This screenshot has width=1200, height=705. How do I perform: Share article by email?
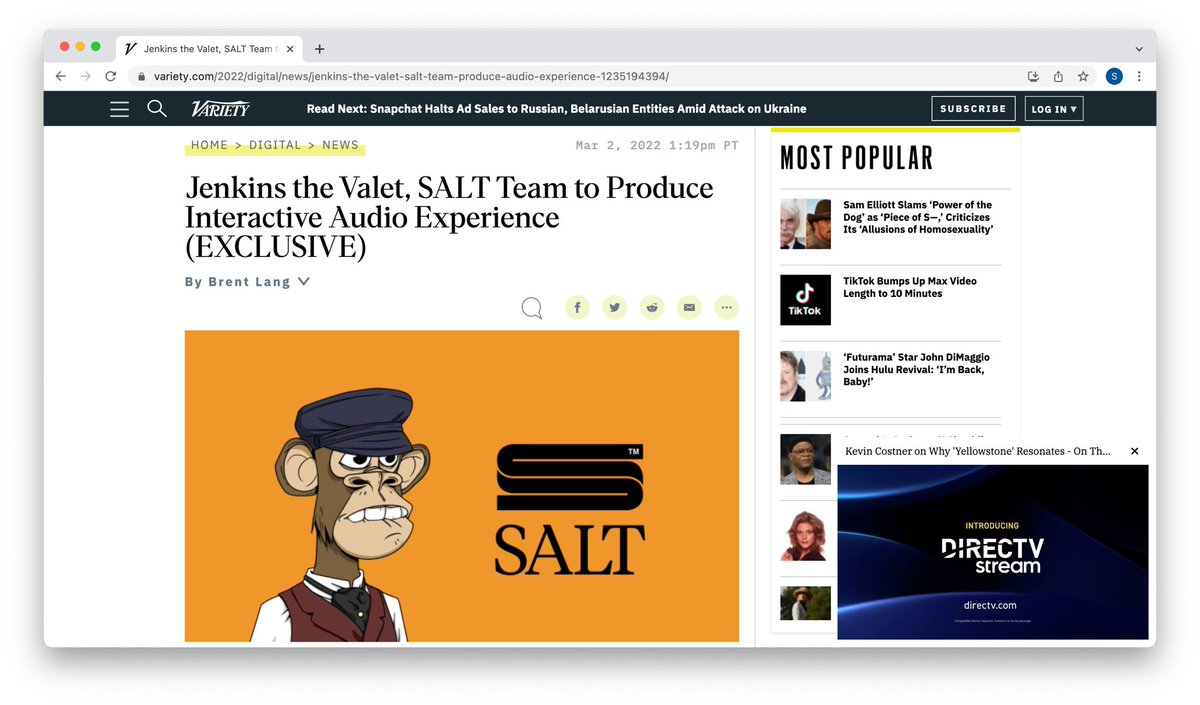pyautogui.click(x=689, y=307)
